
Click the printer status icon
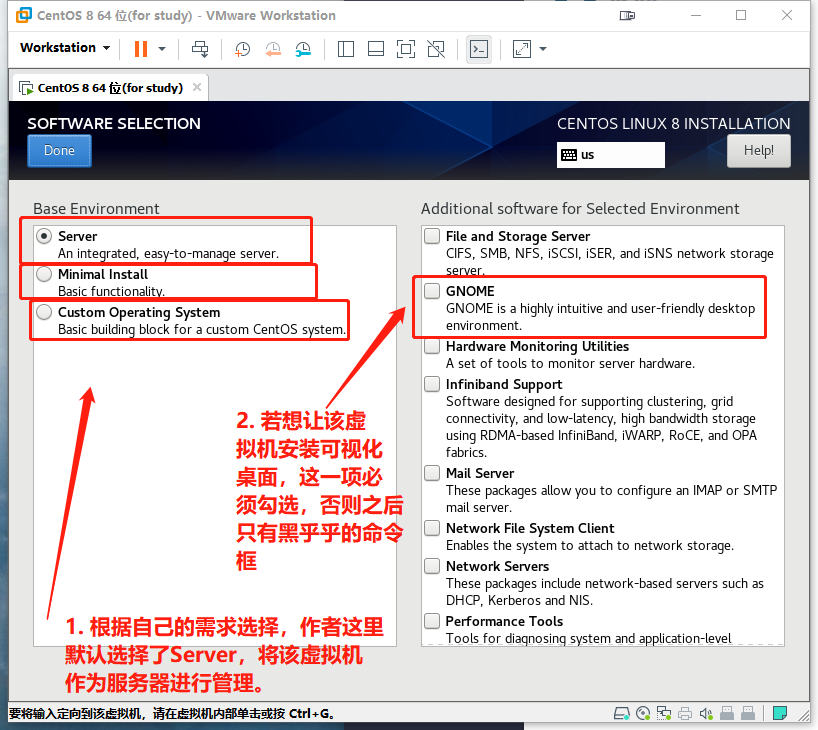[x=685, y=713]
